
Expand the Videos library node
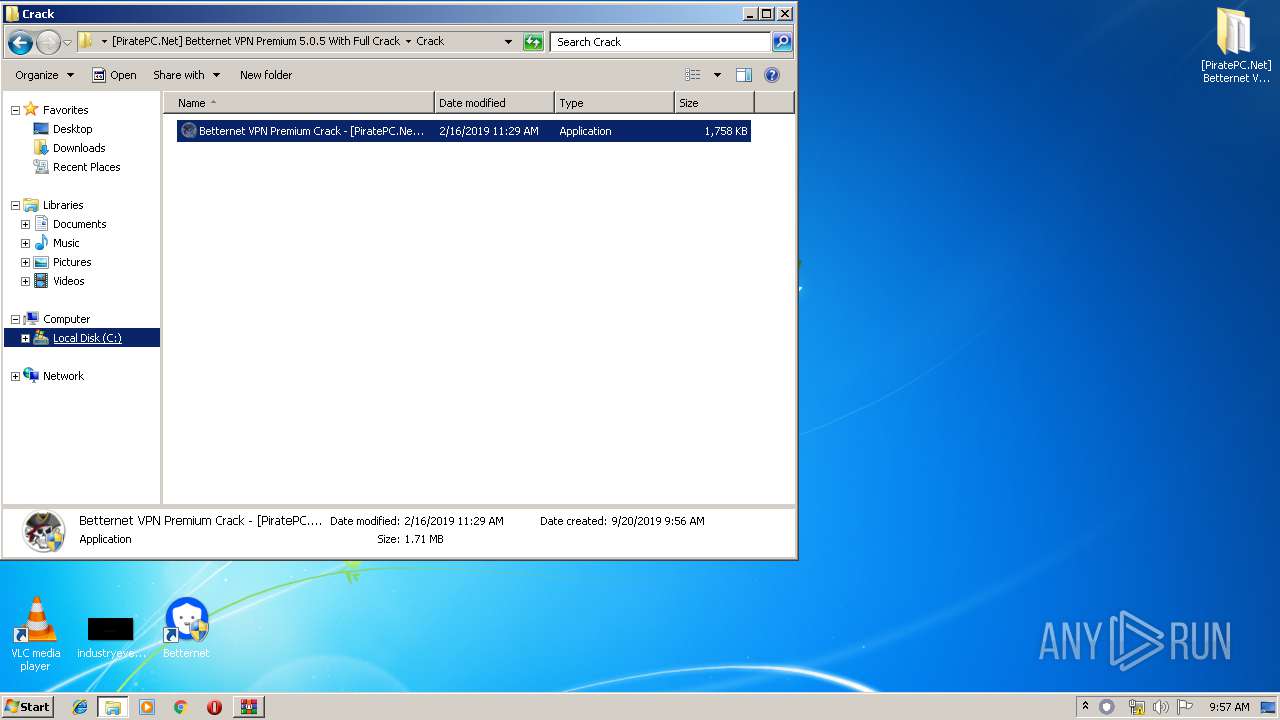pyautogui.click(x=25, y=281)
